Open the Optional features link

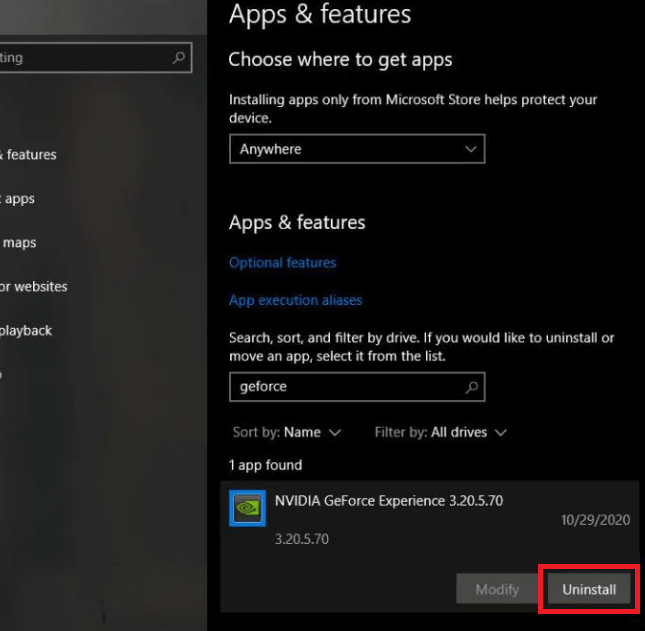click(283, 262)
